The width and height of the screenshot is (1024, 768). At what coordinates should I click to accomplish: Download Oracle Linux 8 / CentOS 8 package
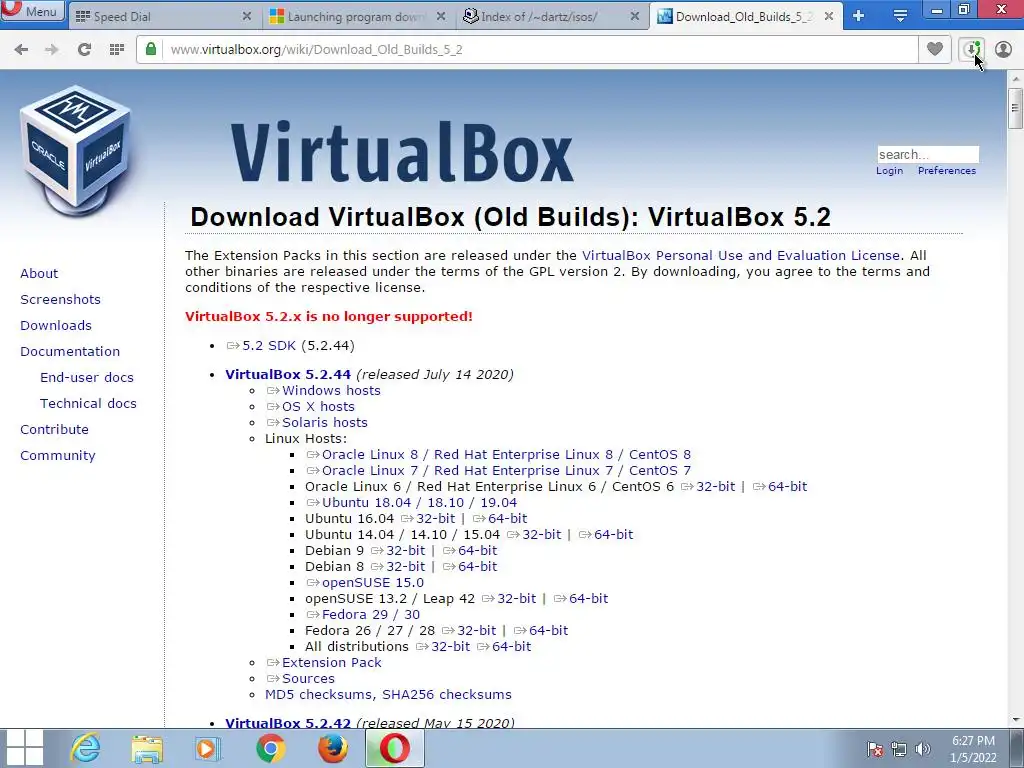[x=499, y=455]
